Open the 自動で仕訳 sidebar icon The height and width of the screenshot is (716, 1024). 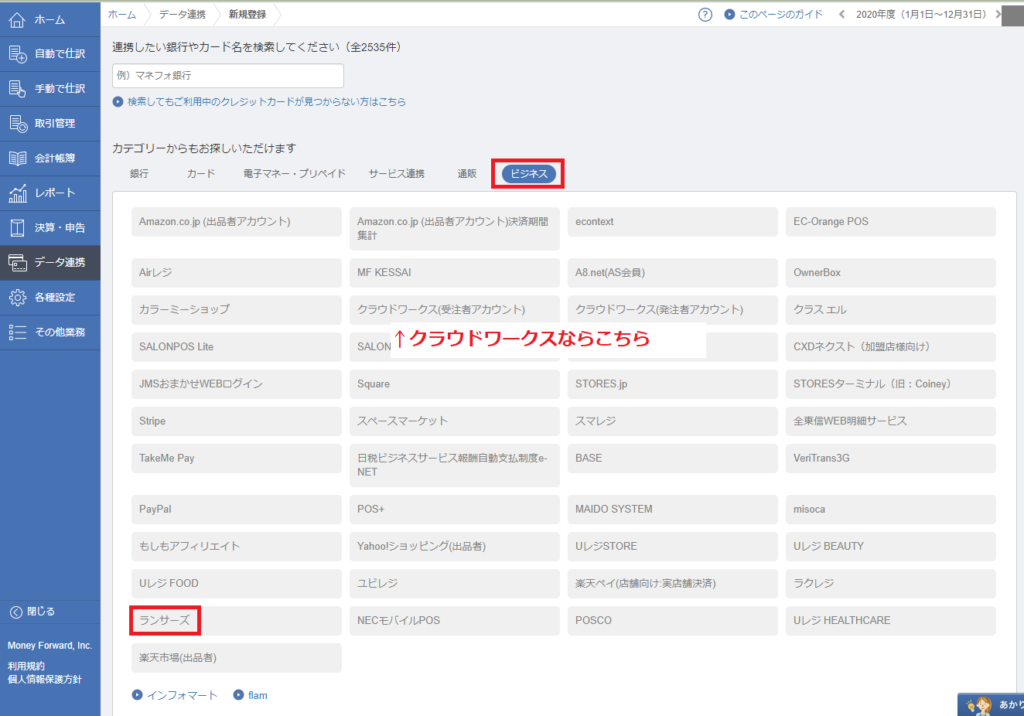pos(17,54)
